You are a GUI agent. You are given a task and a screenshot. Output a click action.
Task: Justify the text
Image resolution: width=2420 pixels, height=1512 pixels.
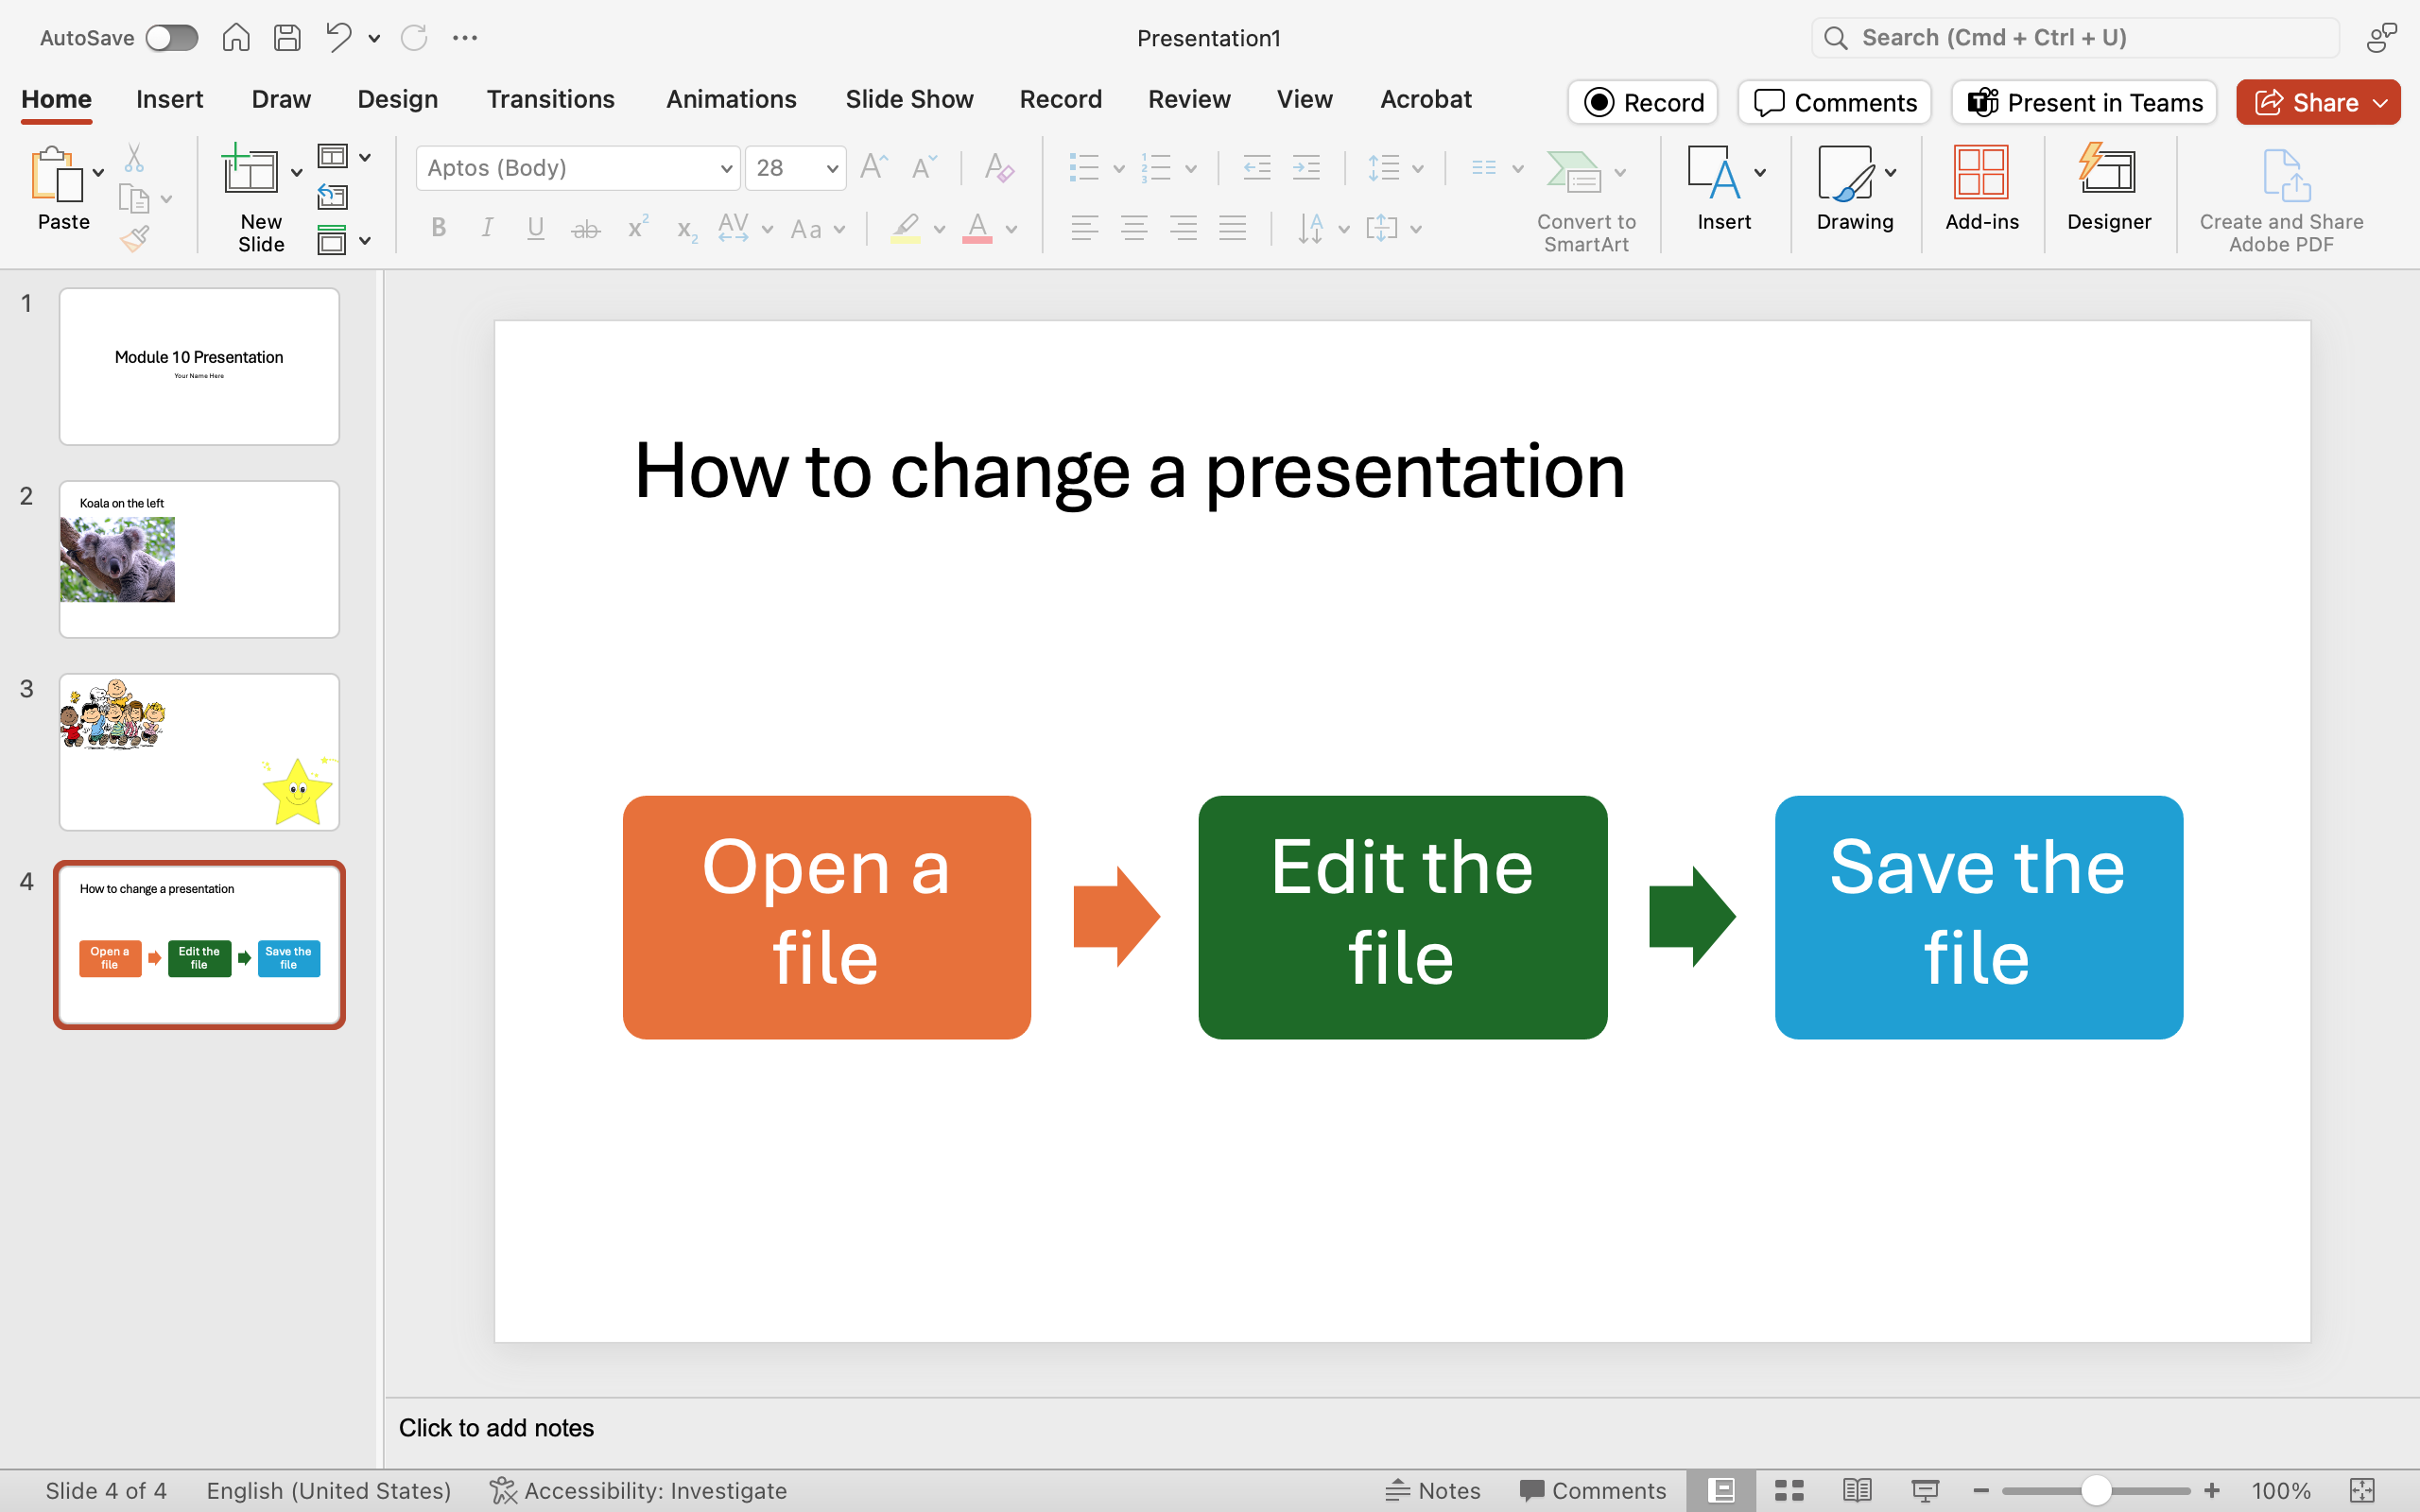1233,229
